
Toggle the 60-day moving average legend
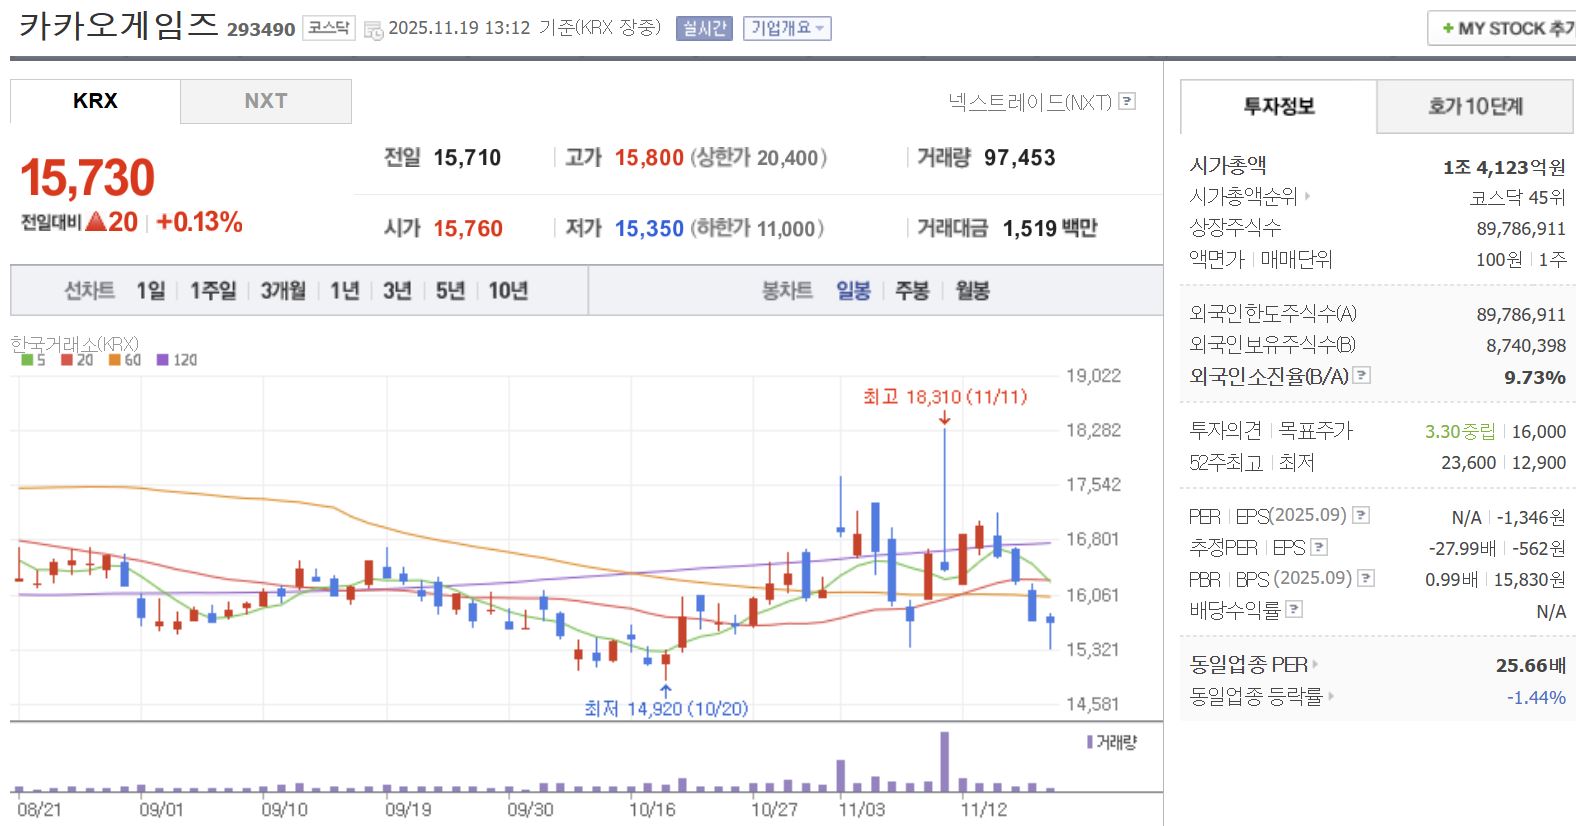(114, 360)
